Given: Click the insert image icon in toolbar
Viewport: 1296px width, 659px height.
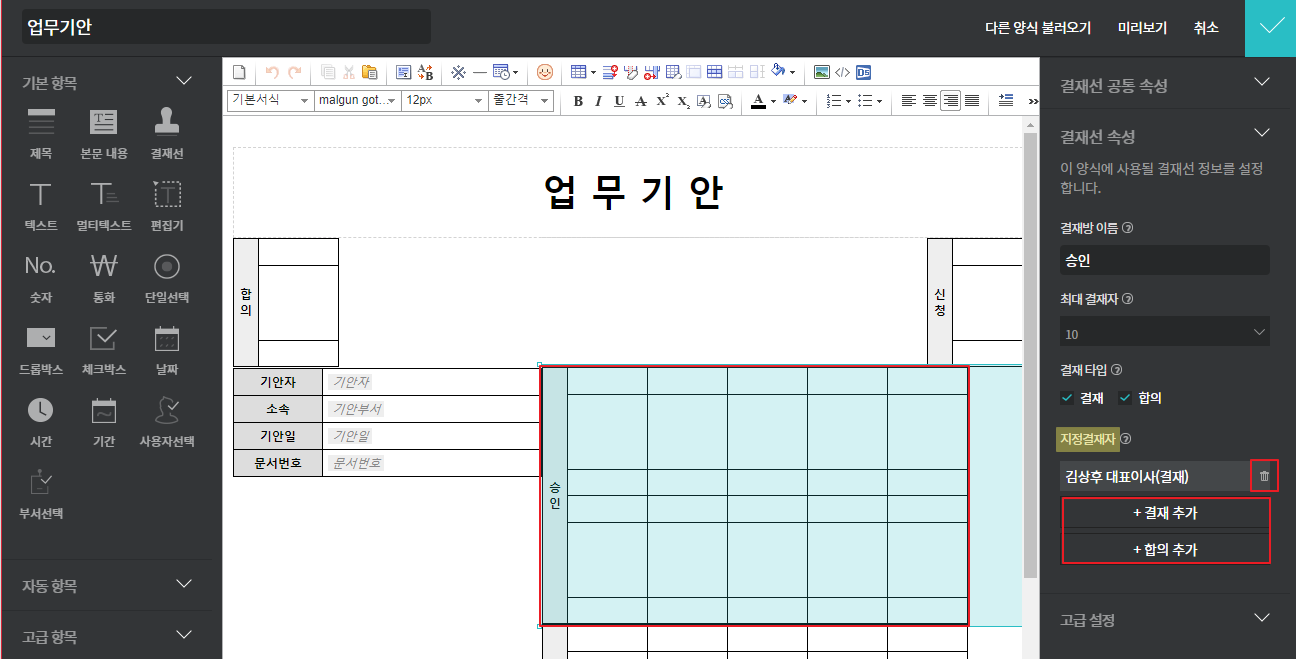Looking at the screenshot, I should click(821, 72).
